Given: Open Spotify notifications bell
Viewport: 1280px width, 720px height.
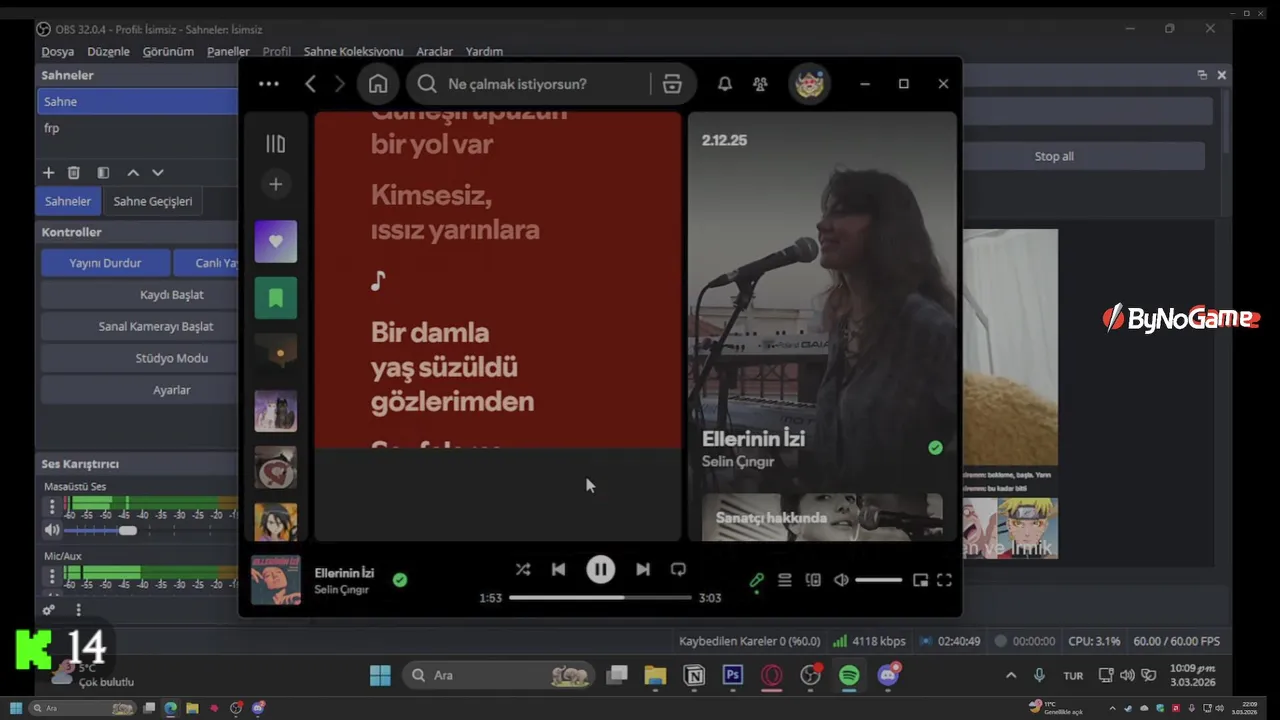Looking at the screenshot, I should point(725,84).
